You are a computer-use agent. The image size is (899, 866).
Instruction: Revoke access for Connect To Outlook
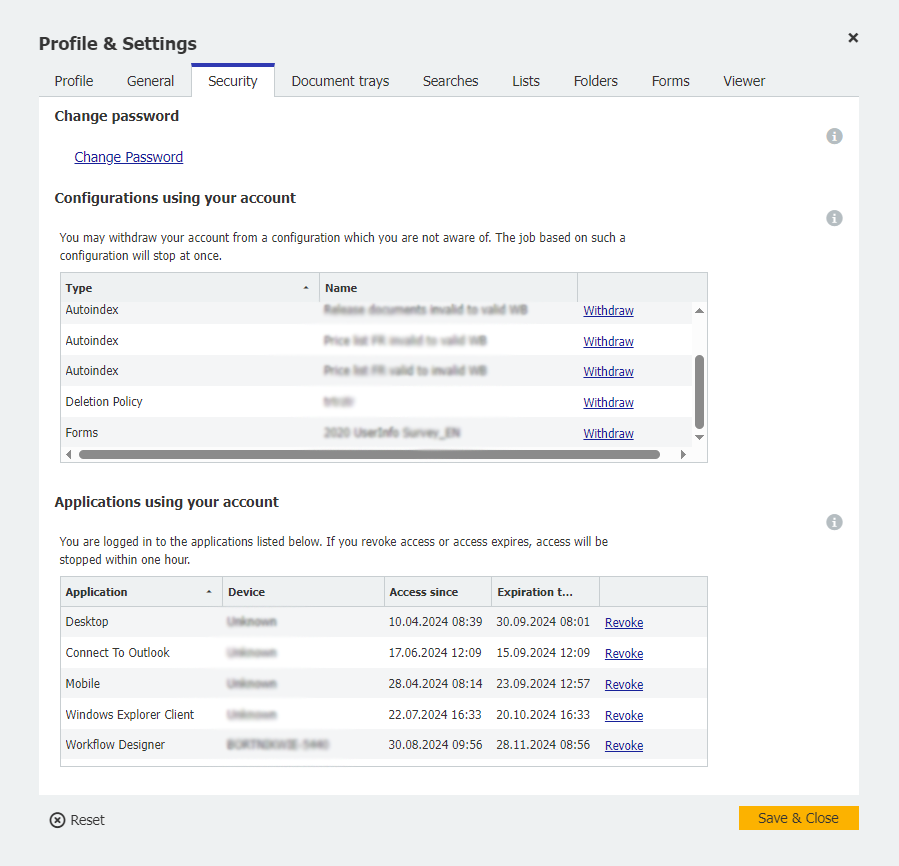623,653
